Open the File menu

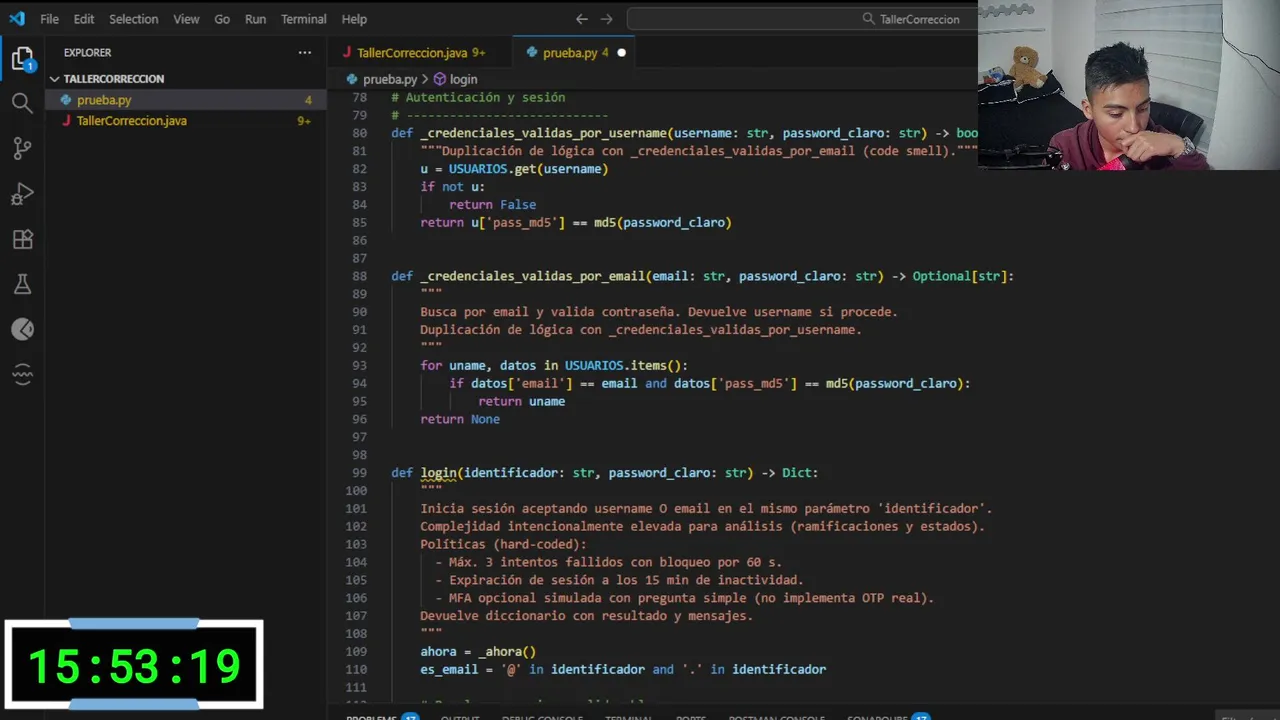49,19
